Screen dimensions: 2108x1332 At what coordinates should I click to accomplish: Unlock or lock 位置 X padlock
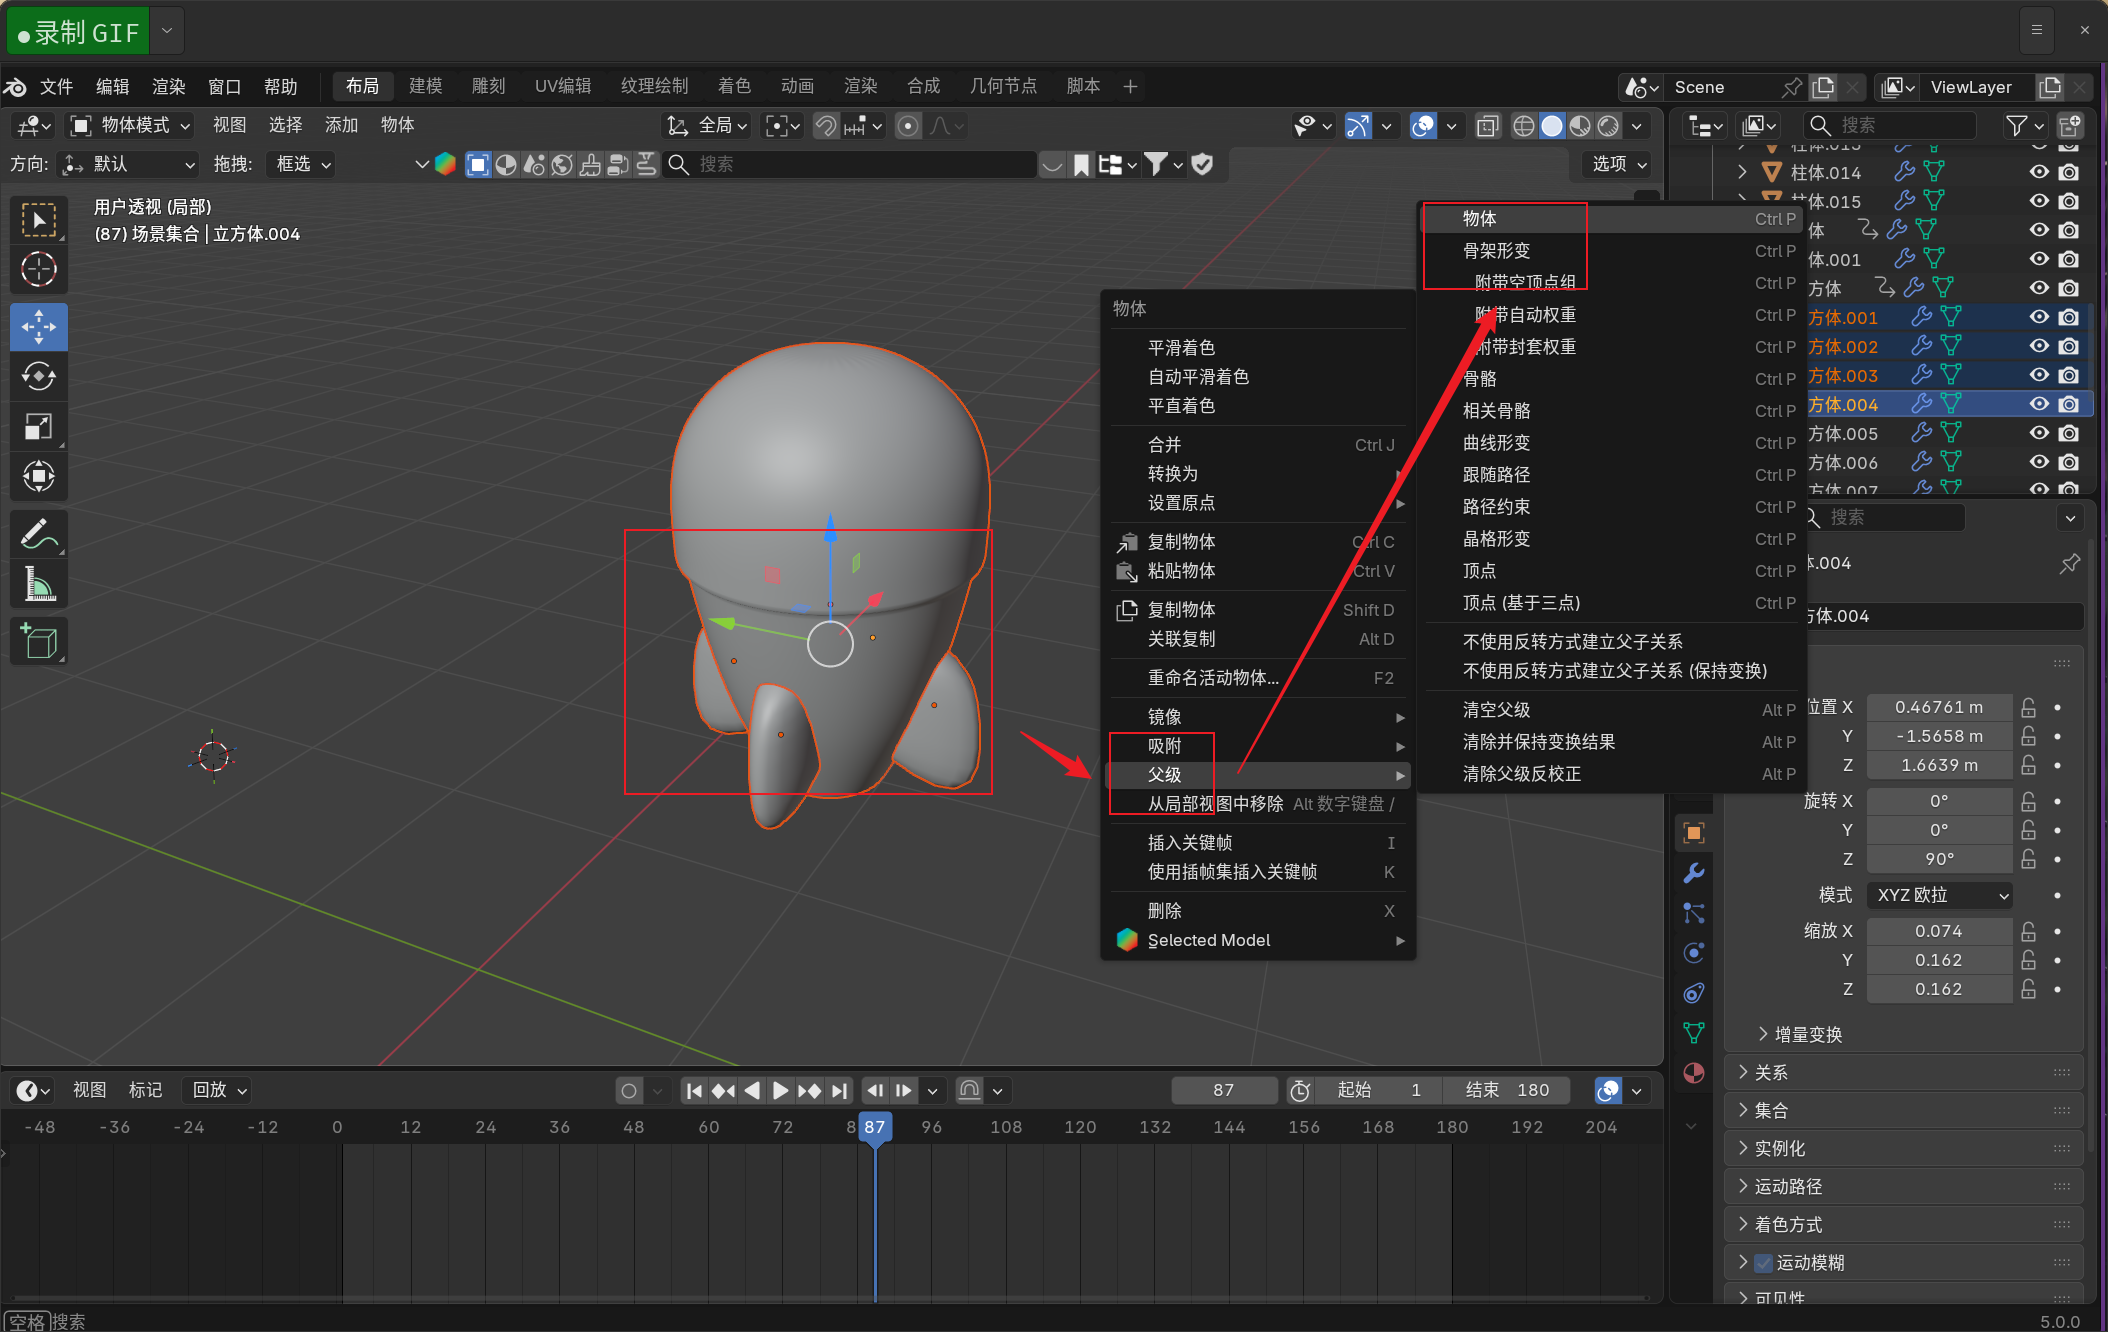tap(2029, 707)
